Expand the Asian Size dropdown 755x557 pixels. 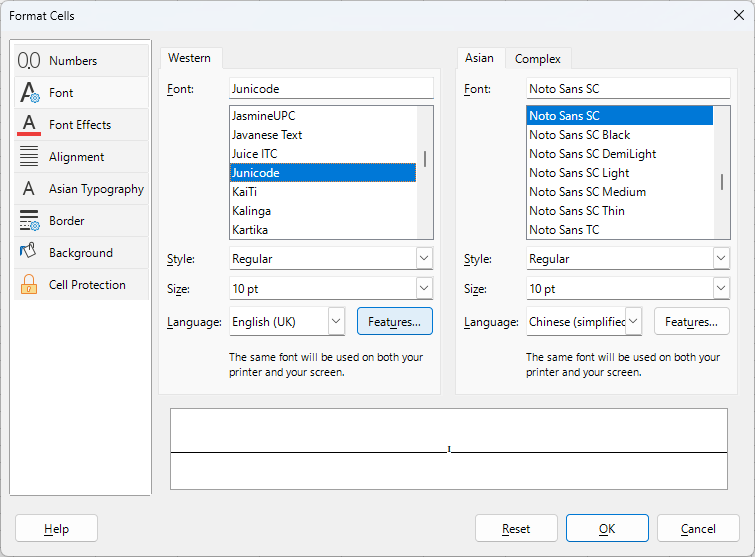(721, 289)
